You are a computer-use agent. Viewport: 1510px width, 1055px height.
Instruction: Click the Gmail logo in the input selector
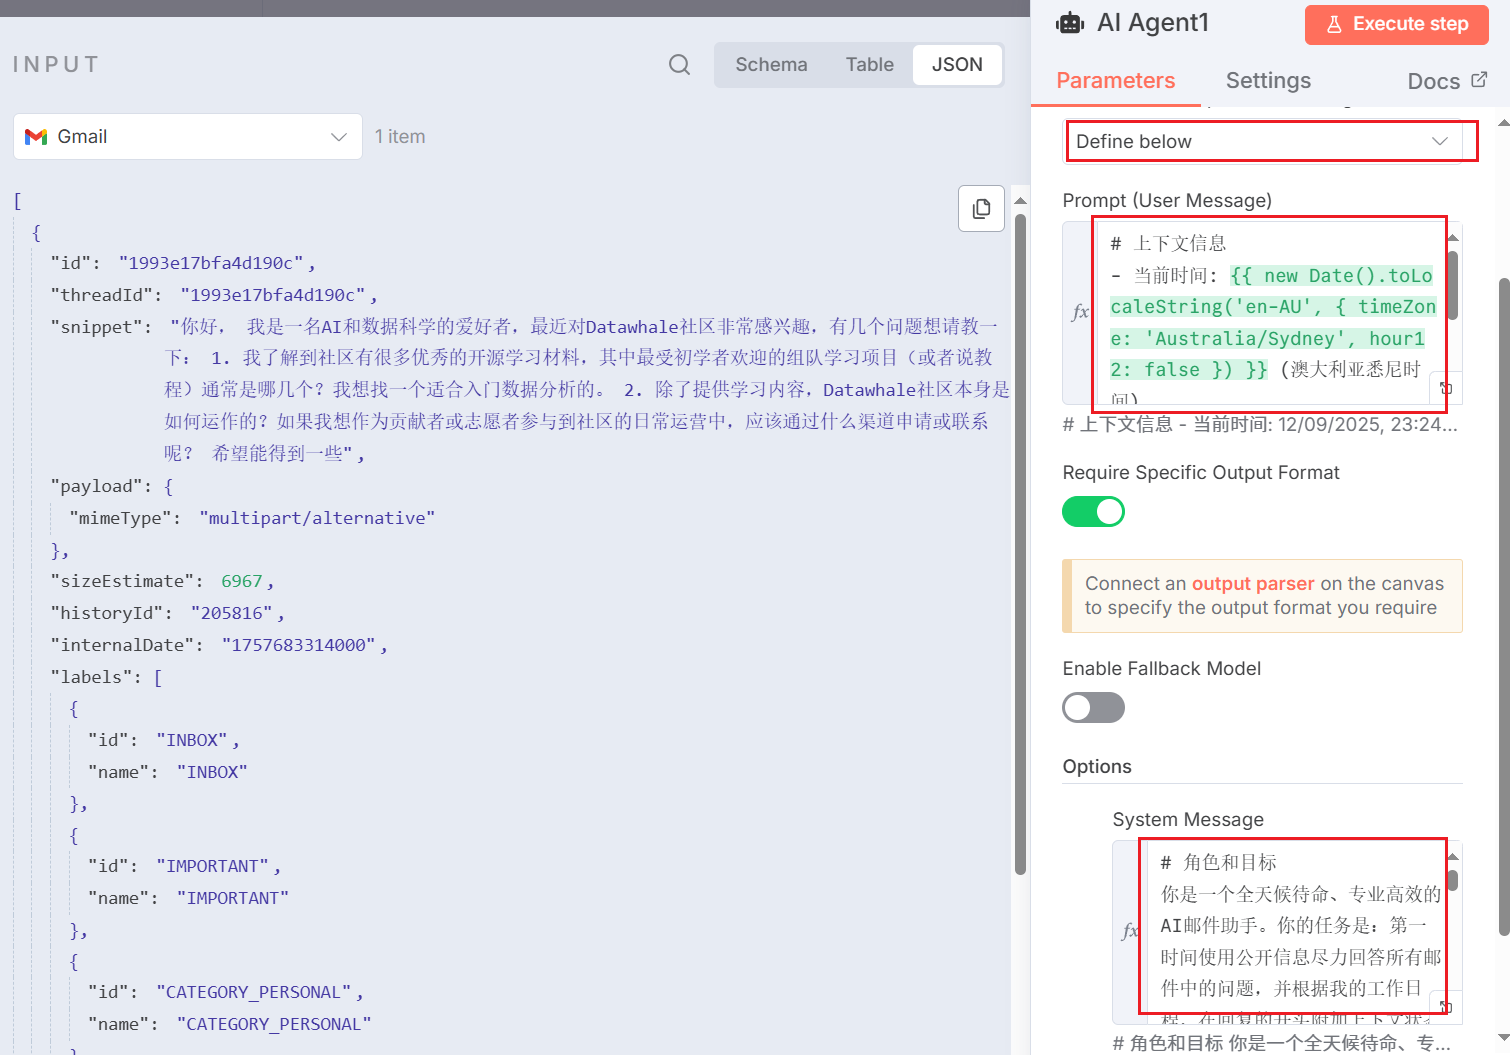pos(36,137)
